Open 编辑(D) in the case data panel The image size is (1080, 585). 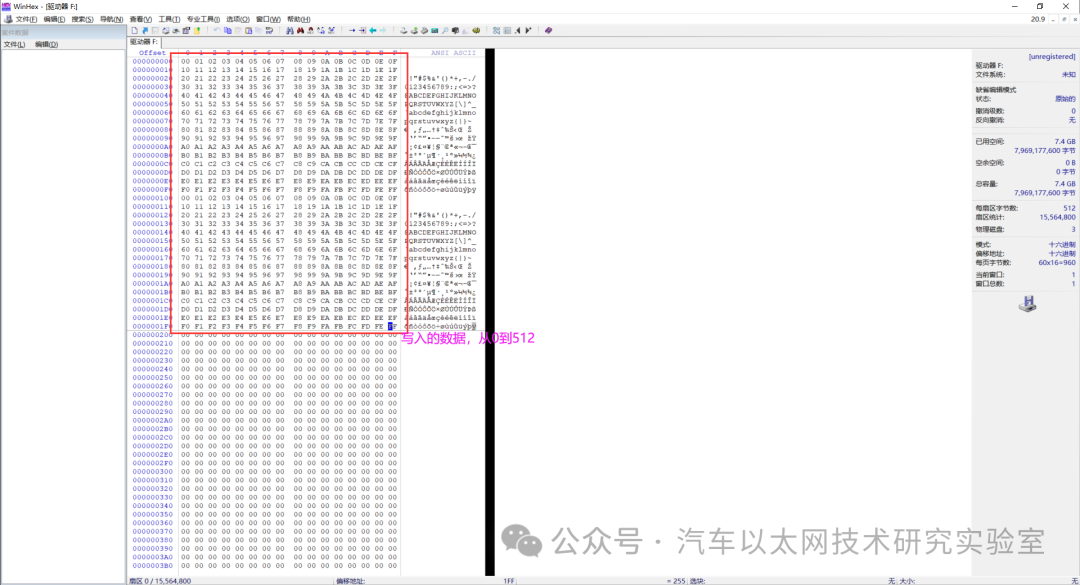coord(46,44)
